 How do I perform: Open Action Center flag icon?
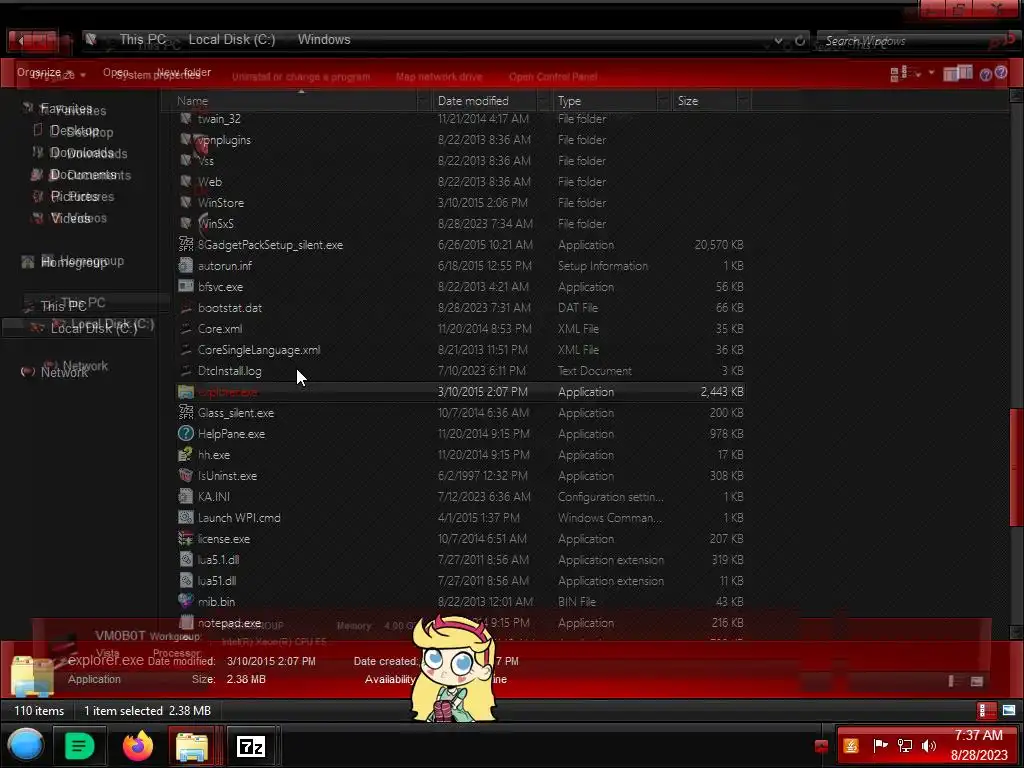[880, 745]
